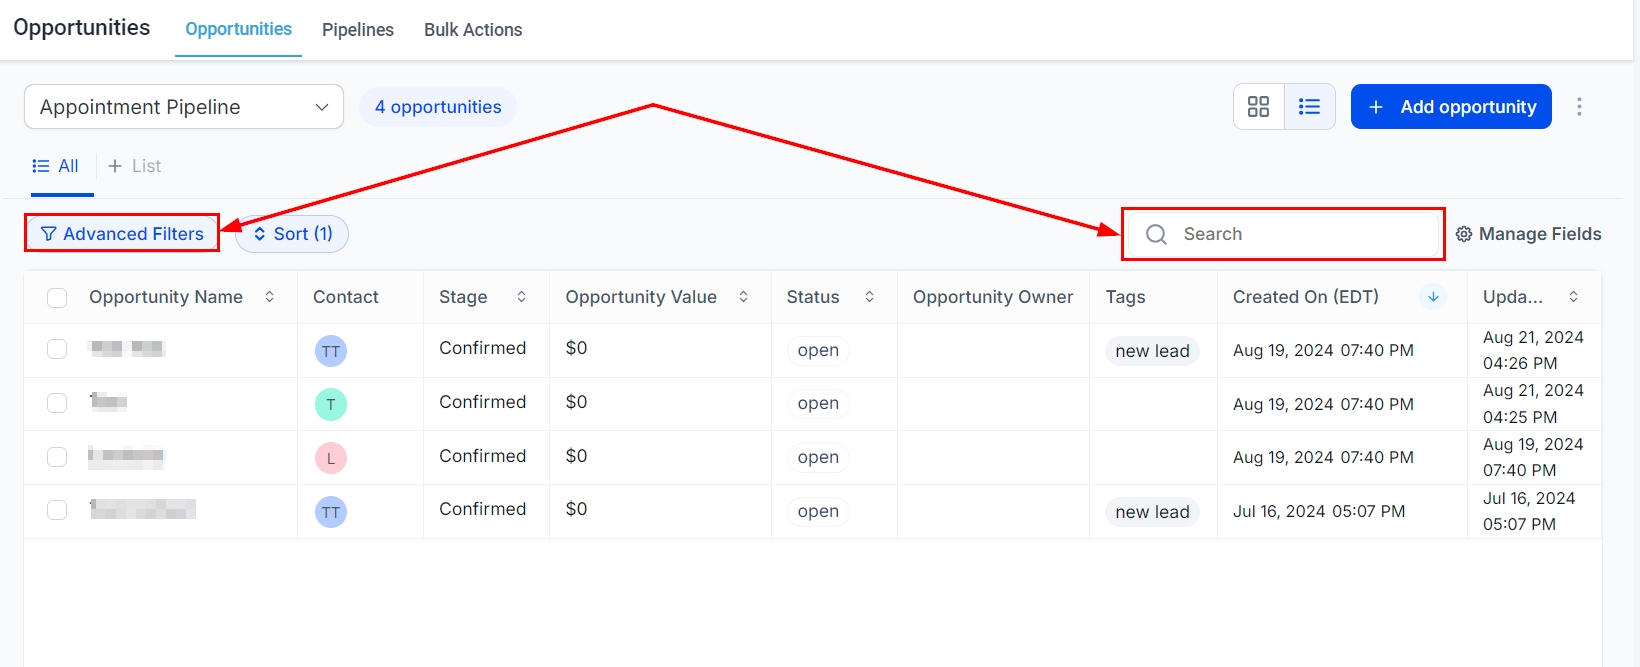Toggle sorting on the Stage column
Viewport: 1640px width, 667px height.
[x=521, y=297]
